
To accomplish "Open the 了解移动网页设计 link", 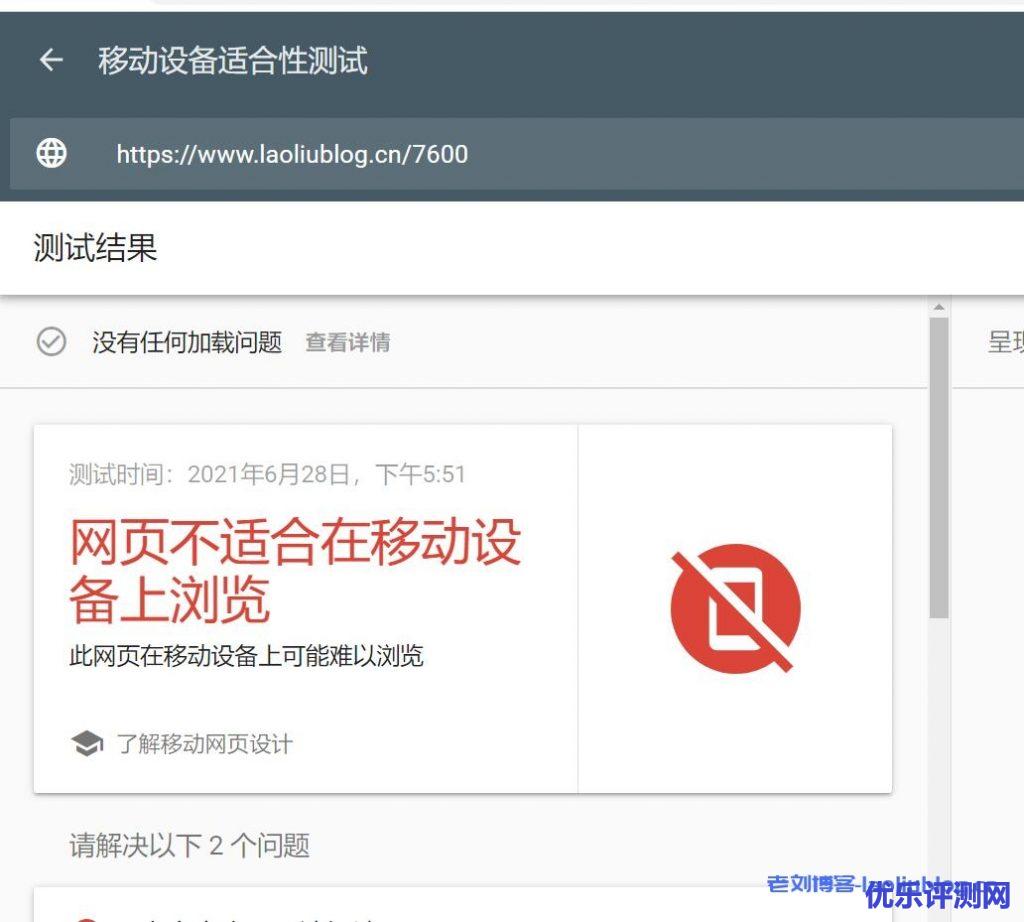I will 204,744.
